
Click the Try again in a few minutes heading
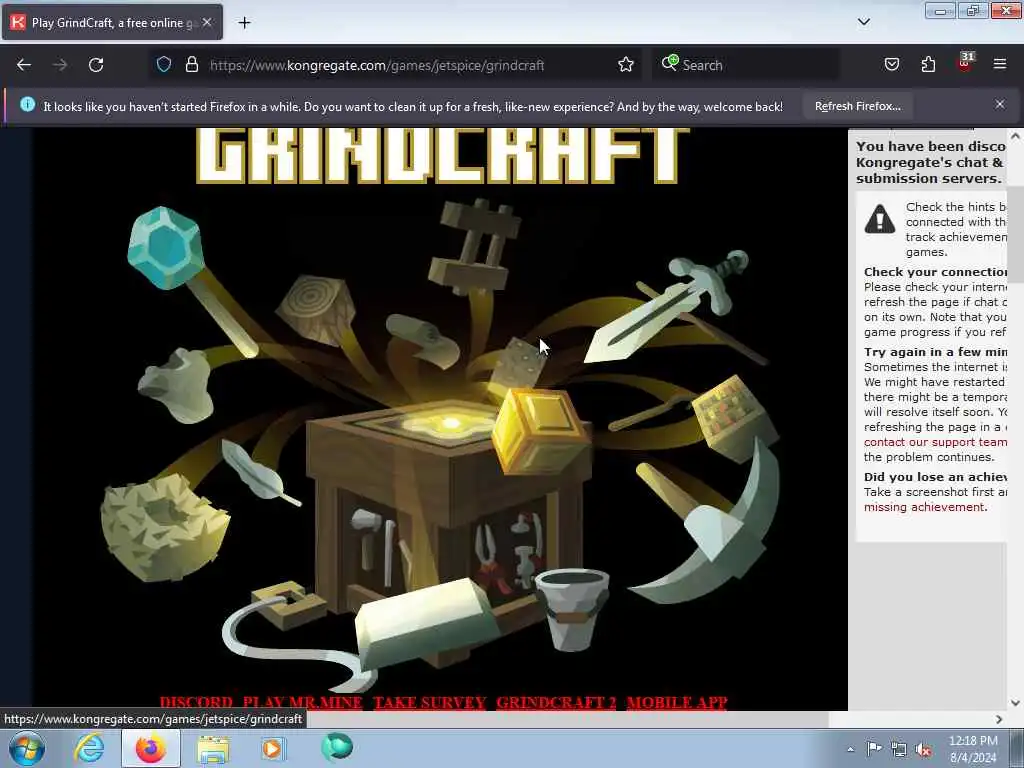(935, 352)
